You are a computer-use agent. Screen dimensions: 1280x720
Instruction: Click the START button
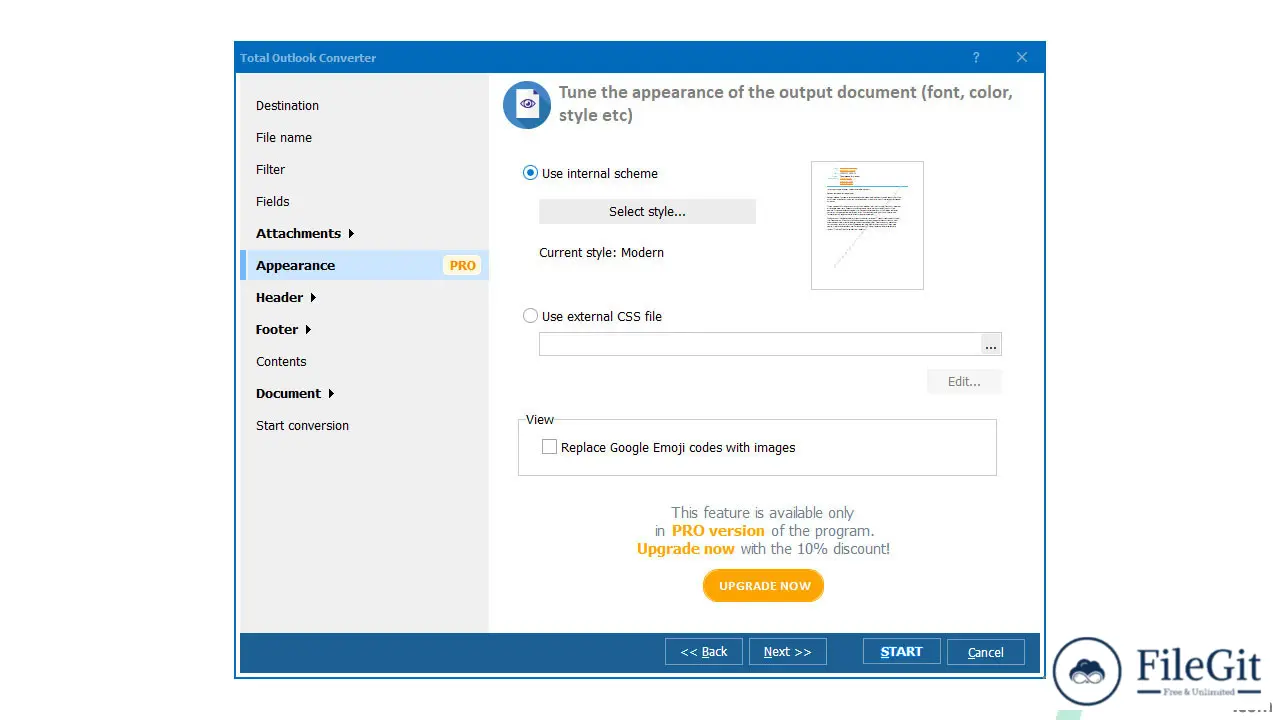(901, 651)
